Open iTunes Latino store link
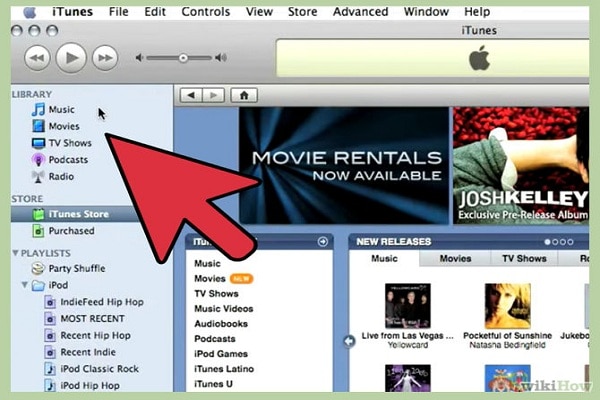600x400 pixels. pyautogui.click(x=224, y=369)
